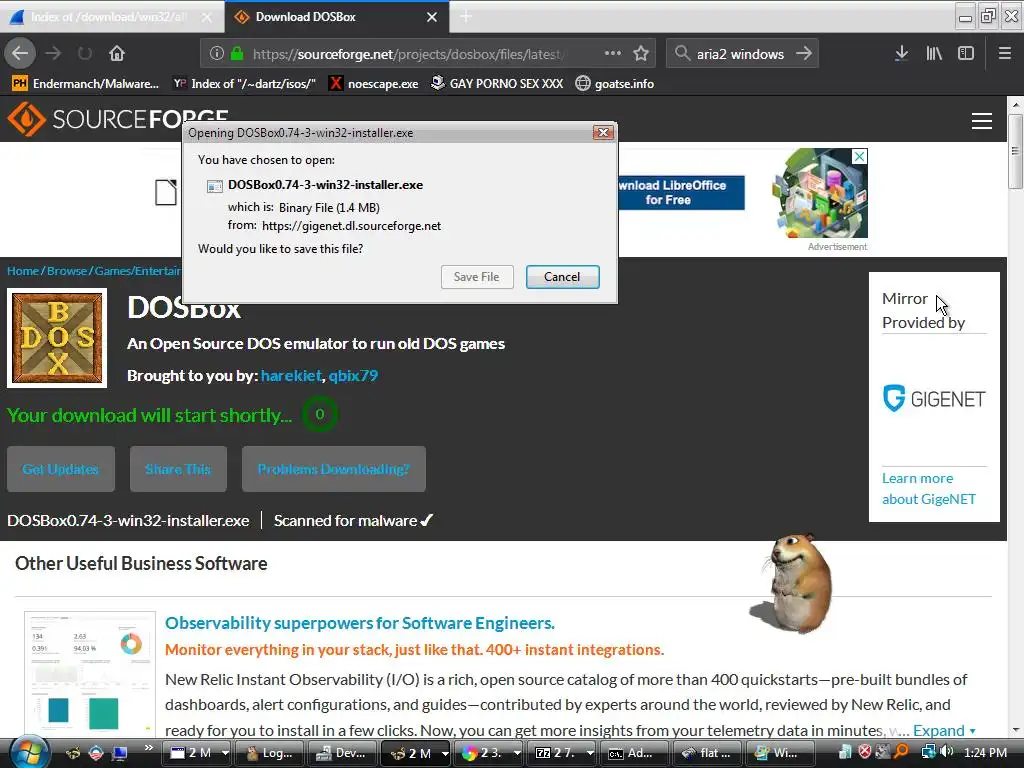The width and height of the screenshot is (1024, 768).
Task: Close the LibreOffice advertisement with X
Action: [x=859, y=156]
